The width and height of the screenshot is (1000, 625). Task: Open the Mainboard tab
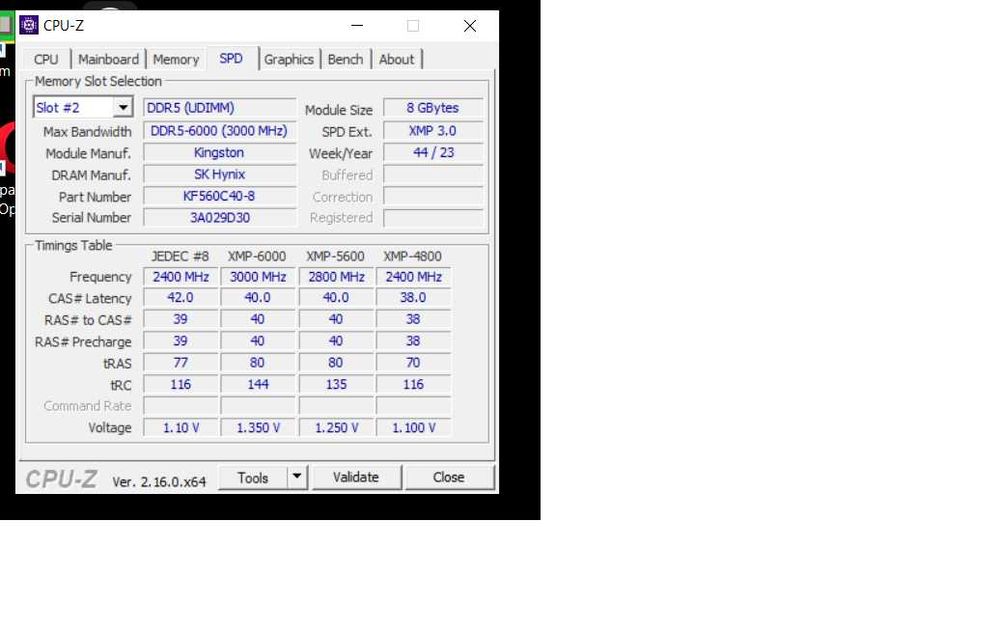point(108,59)
